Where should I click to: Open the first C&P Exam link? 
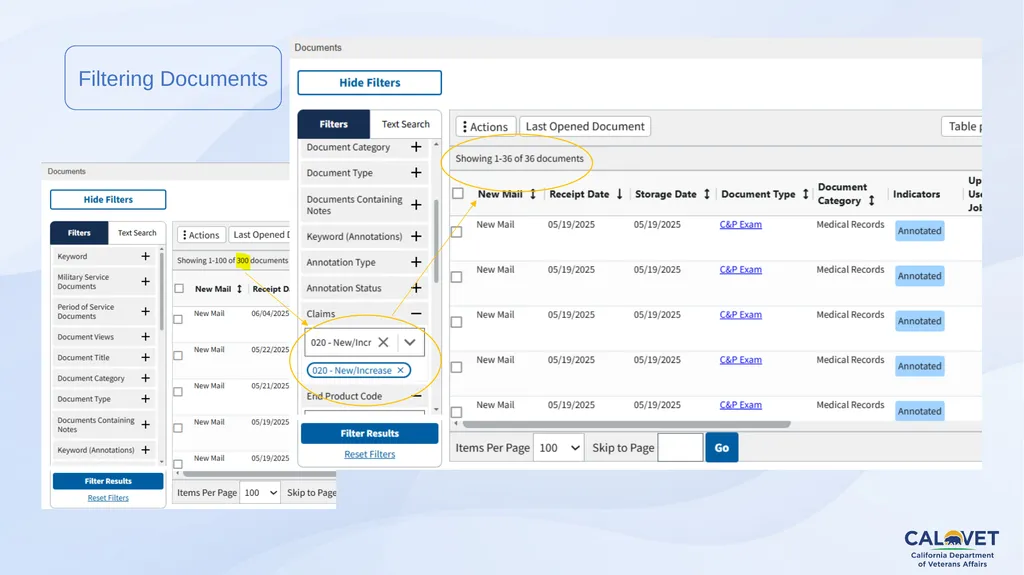pos(741,224)
